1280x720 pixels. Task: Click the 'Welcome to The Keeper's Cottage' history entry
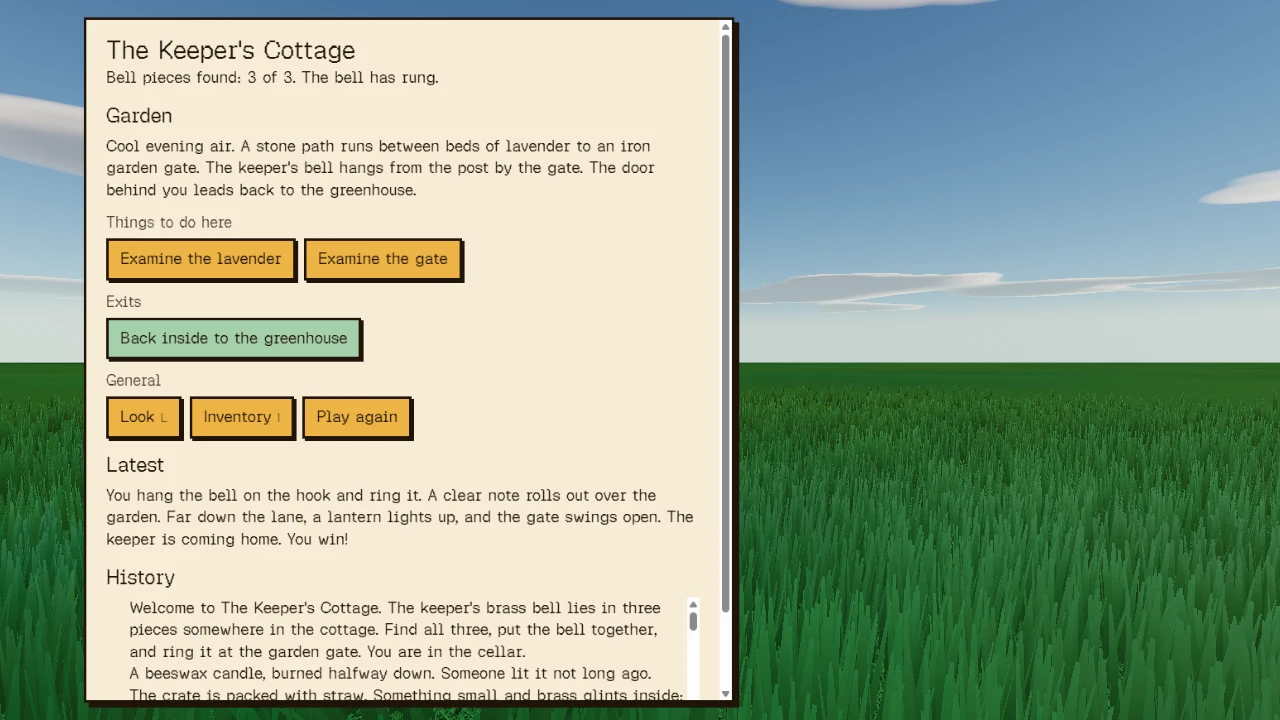395,630
